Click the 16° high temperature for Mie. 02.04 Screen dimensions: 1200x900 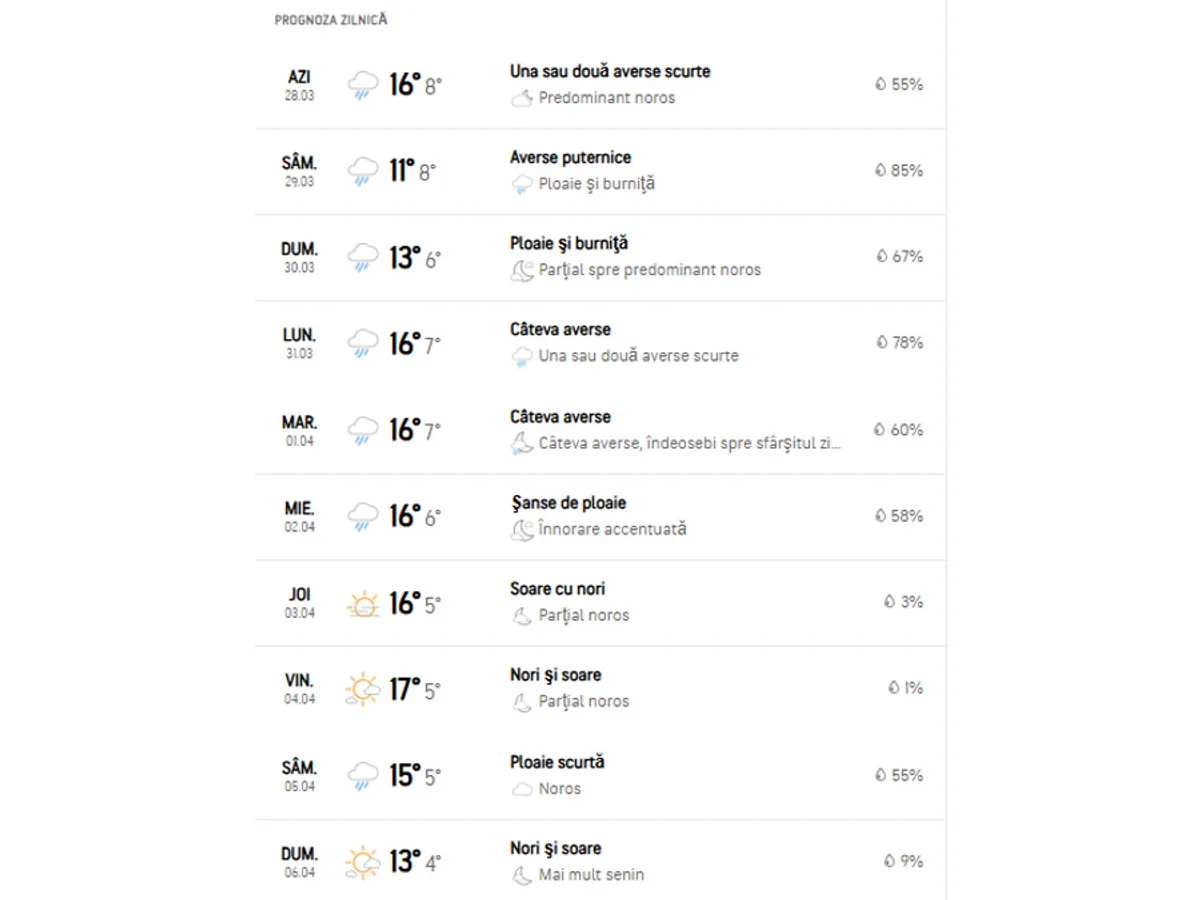pyautogui.click(x=404, y=516)
